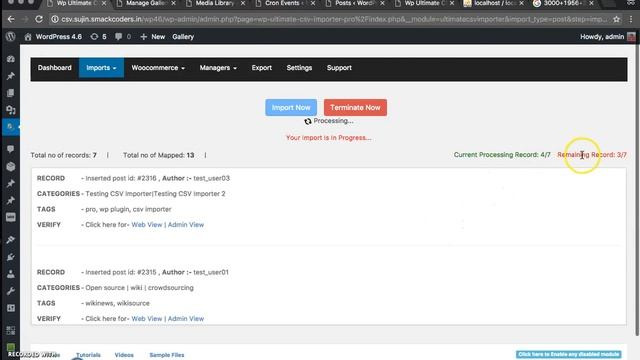
Task: Open the browser three-dot menu
Action: pos(631,19)
